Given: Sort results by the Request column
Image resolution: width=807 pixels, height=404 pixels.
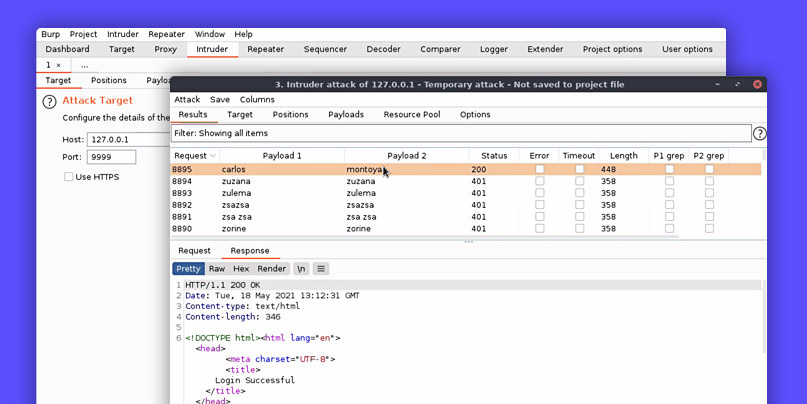Looking at the screenshot, I should pyautogui.click(x=195, y=155).
